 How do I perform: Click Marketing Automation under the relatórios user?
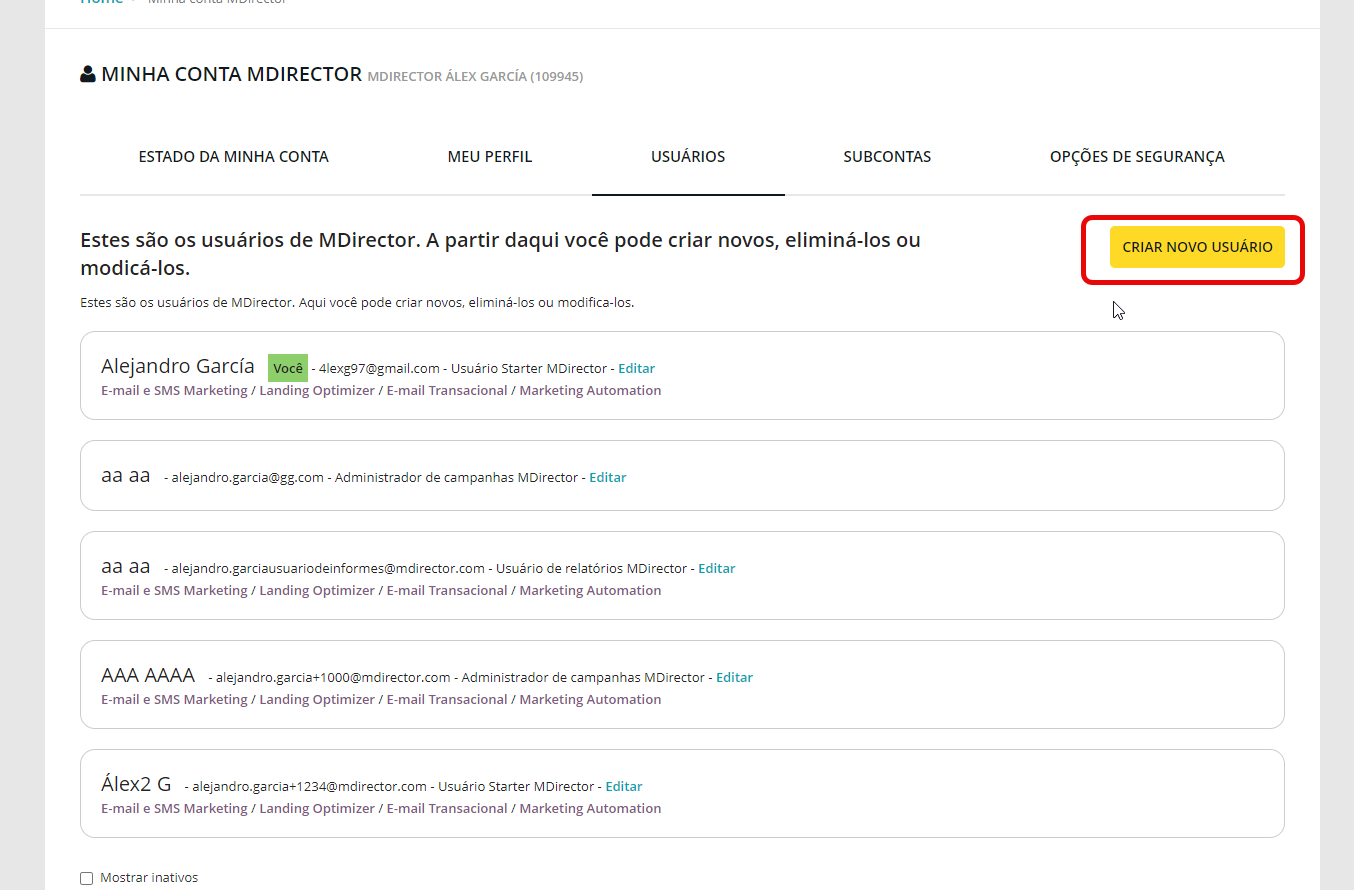tap(590, 590)
